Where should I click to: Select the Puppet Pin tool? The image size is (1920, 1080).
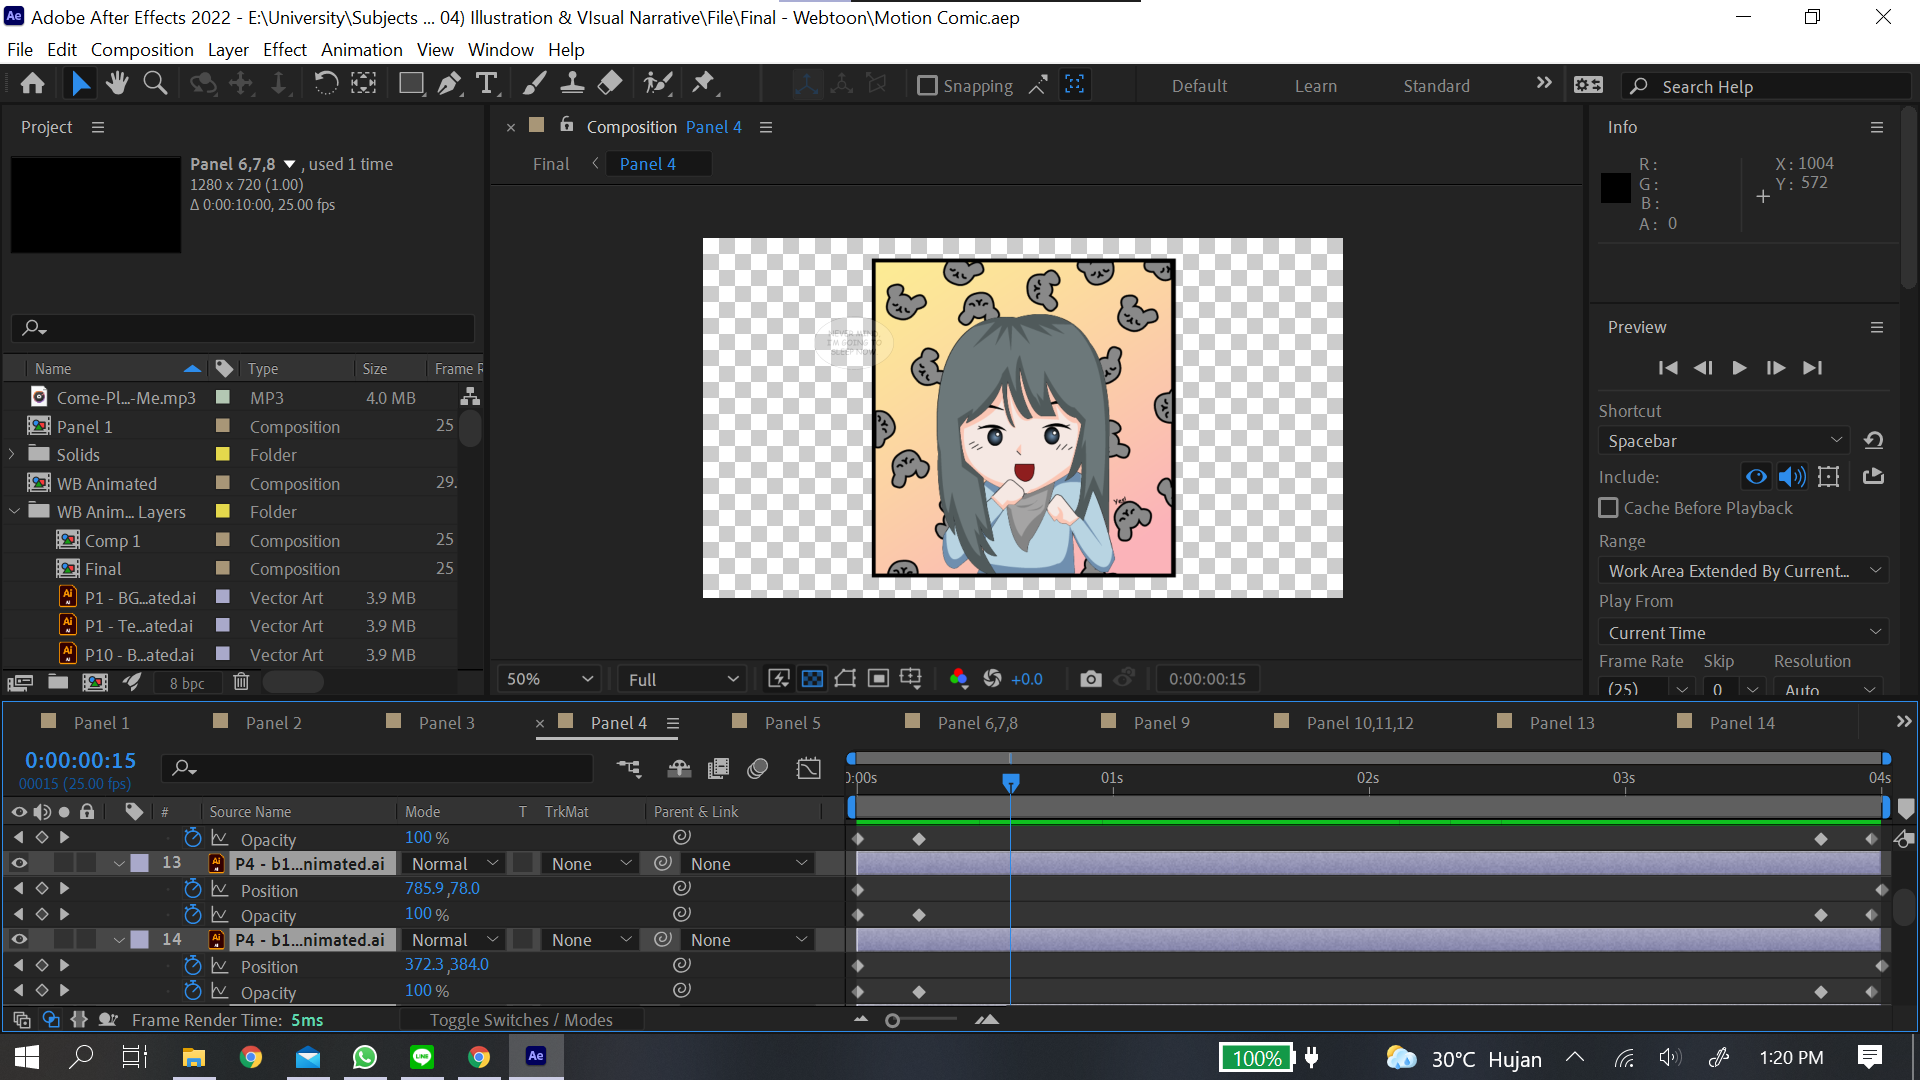(x=704, y=84)
